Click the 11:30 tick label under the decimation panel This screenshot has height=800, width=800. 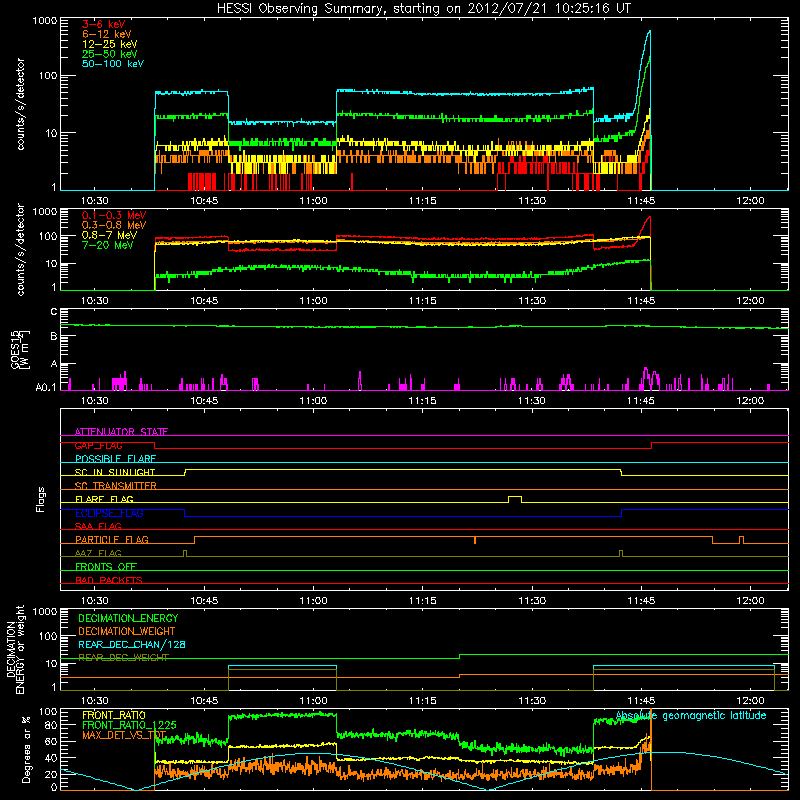tap(532, 701)
